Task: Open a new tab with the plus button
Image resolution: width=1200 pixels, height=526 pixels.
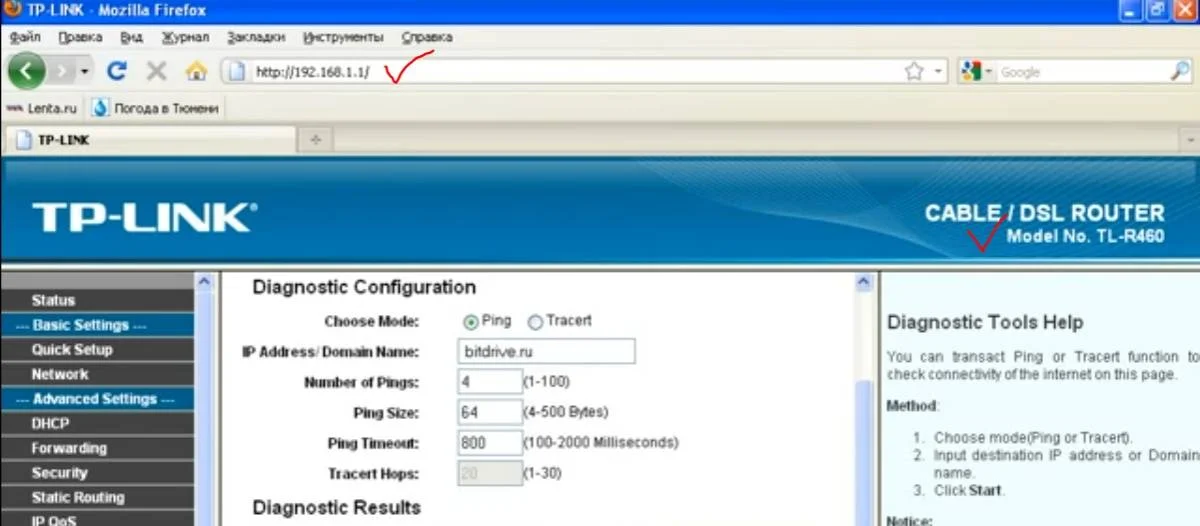Action: click(316, 141)
